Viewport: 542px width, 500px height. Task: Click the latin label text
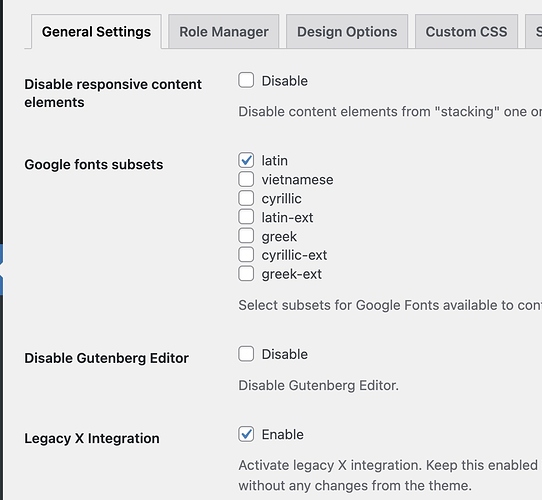[274, 161]
